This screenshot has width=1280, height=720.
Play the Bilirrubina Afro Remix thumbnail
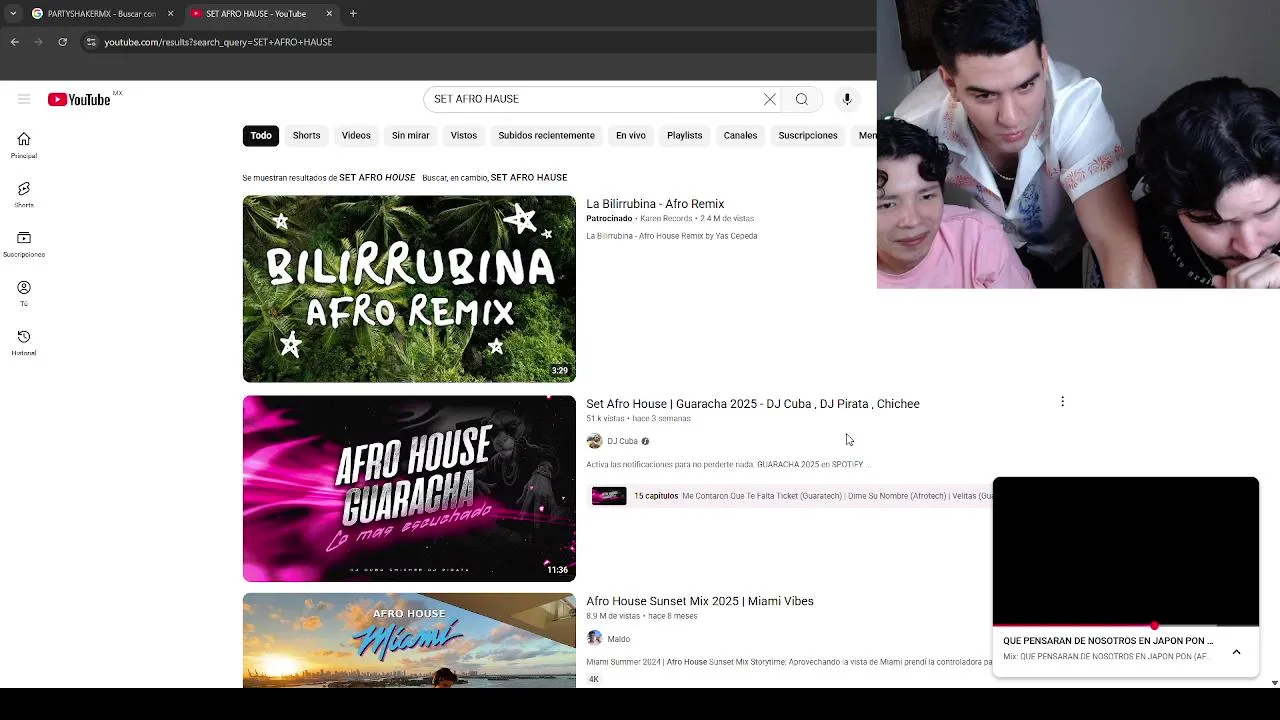(x=409, y=289)
